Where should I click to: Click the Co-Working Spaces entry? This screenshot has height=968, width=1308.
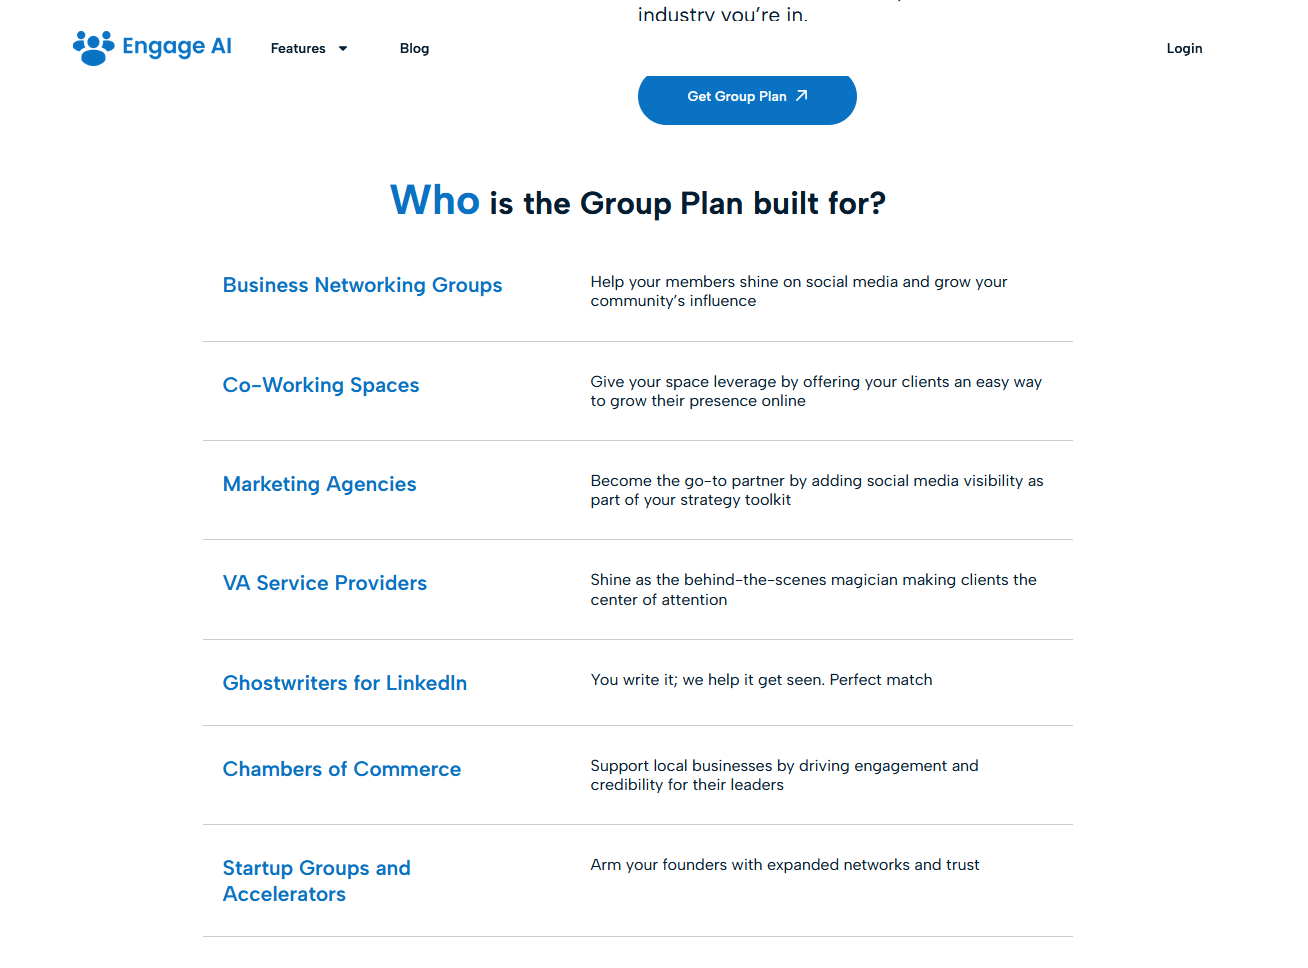point(321,385)
